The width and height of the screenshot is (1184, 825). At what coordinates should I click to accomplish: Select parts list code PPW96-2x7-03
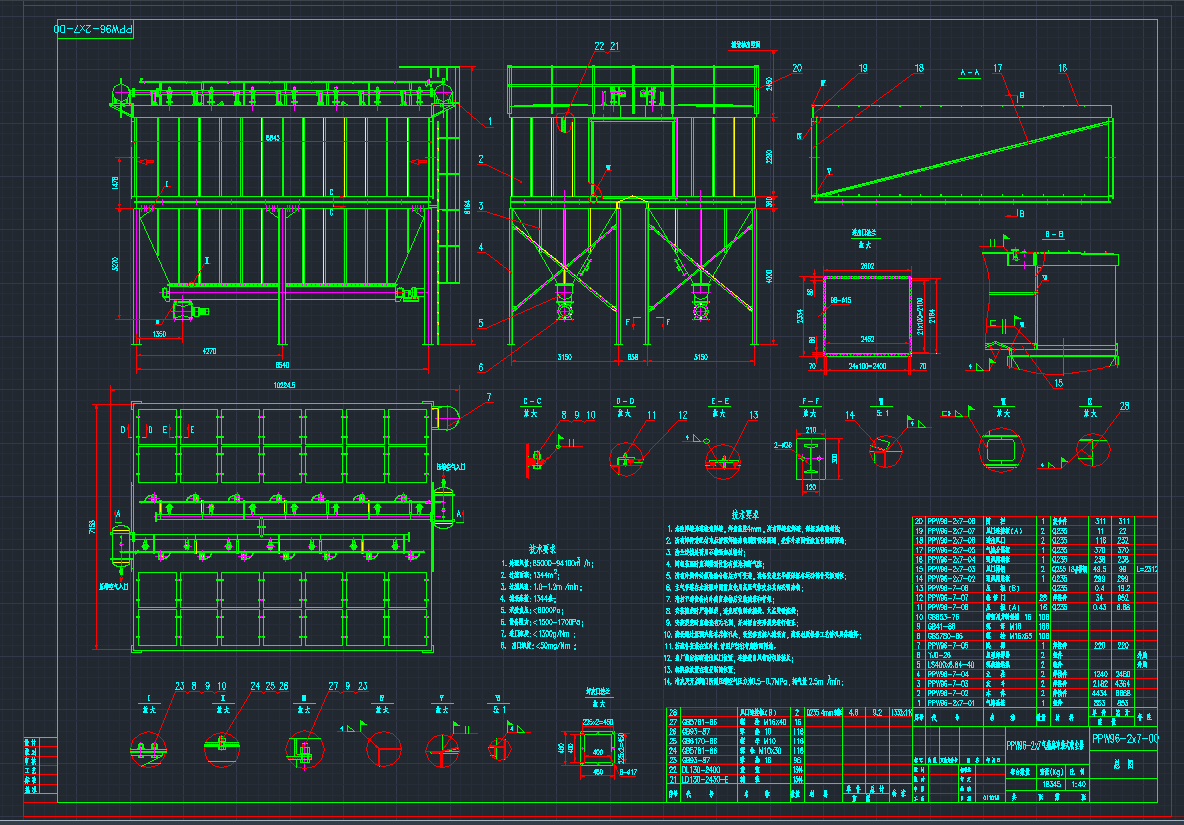[951, 569]
